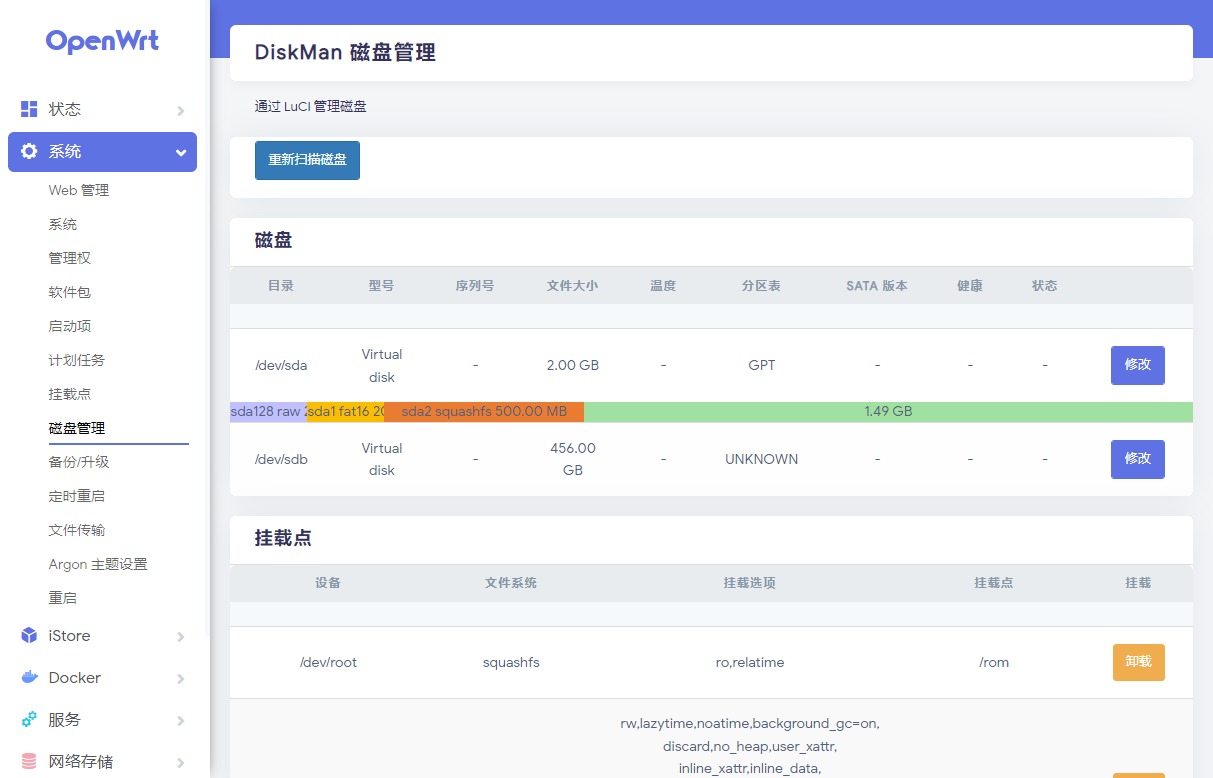This screenshot has height=778, width=1213.
Task: Open iStore via its cube icon
Action: tap(27, 636)
